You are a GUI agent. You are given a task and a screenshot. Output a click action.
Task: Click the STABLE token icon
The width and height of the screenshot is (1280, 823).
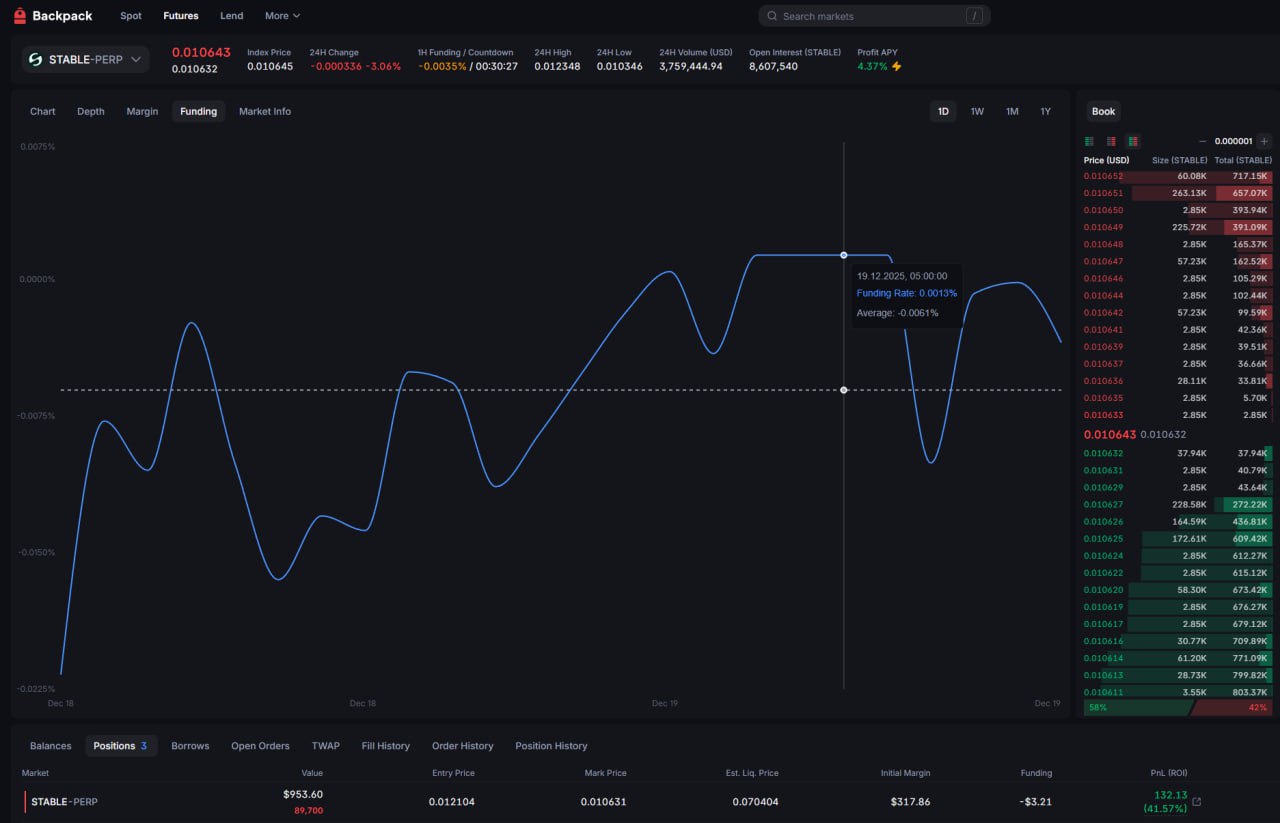[35, 60]
